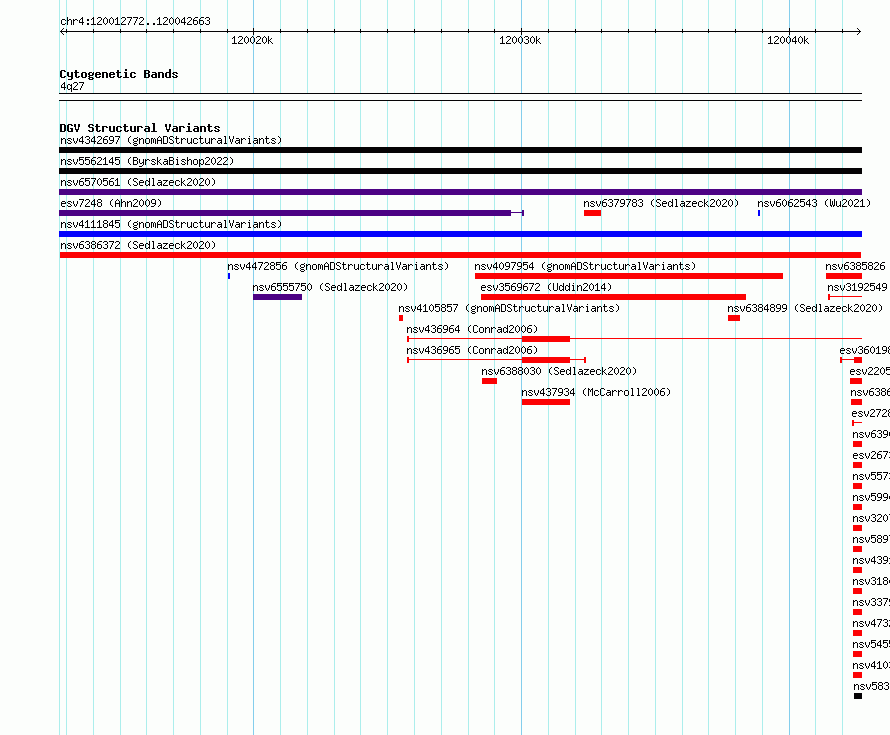Open variant label nsv6388030 (Sedlazeck2020)
890x735 pixels.
559,371
